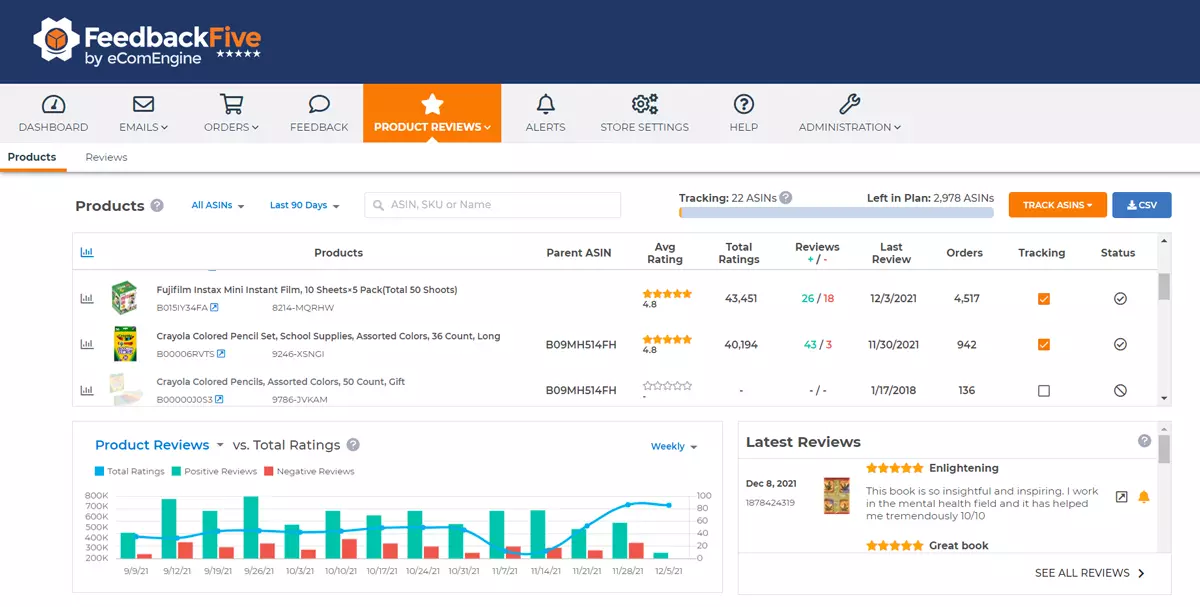This screenshot has height=607, width=1200.
Task: Change the Weekly chart interval dropdown
Action: click(x=673, y=447)
